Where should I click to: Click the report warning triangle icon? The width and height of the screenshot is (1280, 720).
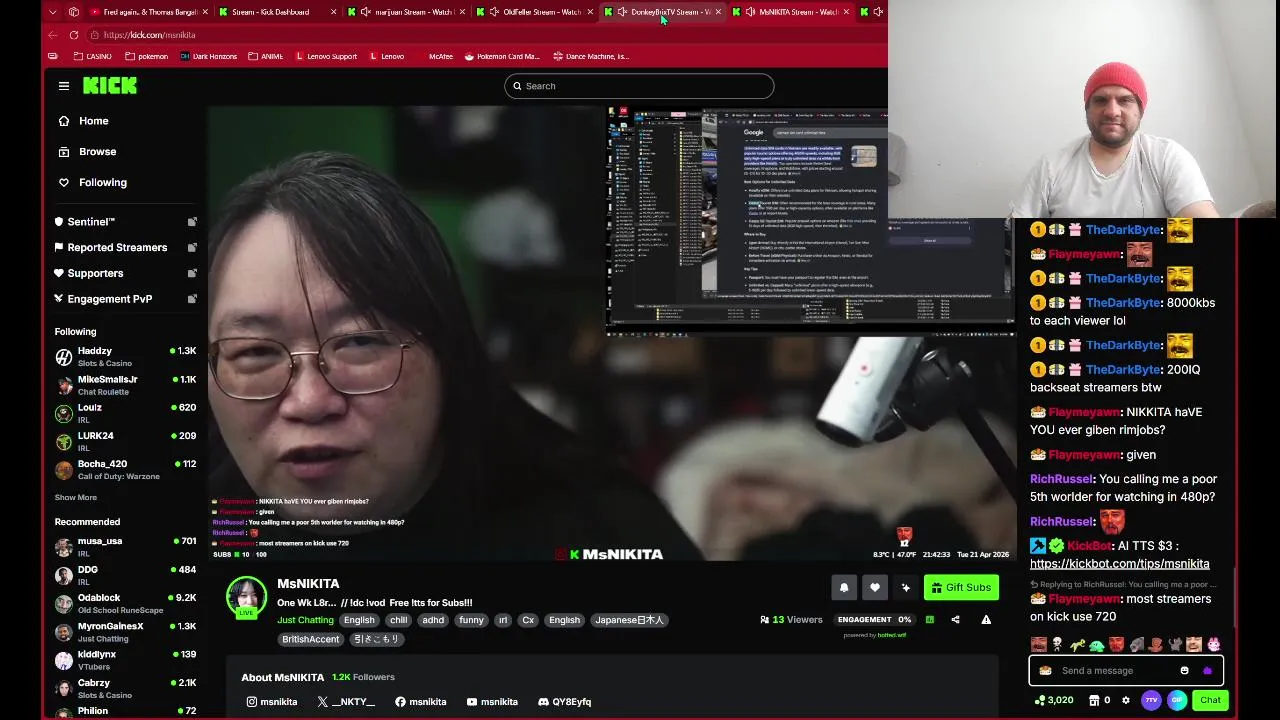tap(986, 620)
